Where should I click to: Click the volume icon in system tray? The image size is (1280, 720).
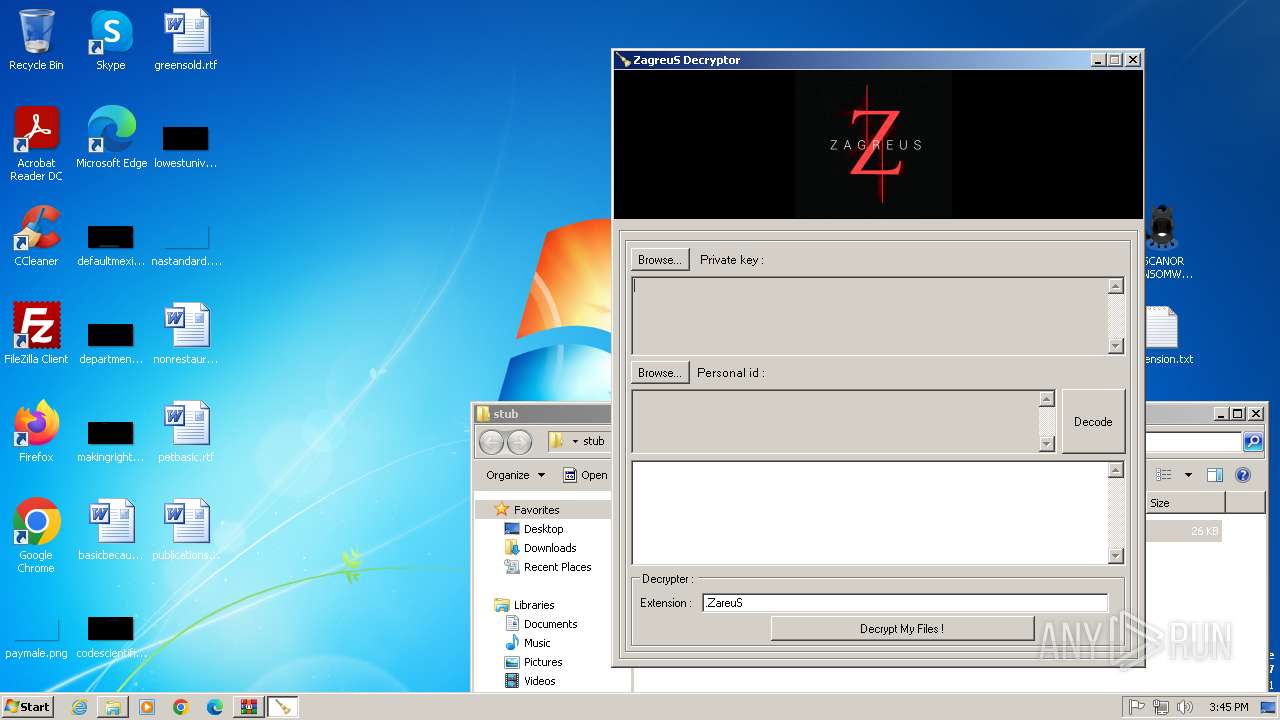pyautogui.click(x=1185, y=707)
